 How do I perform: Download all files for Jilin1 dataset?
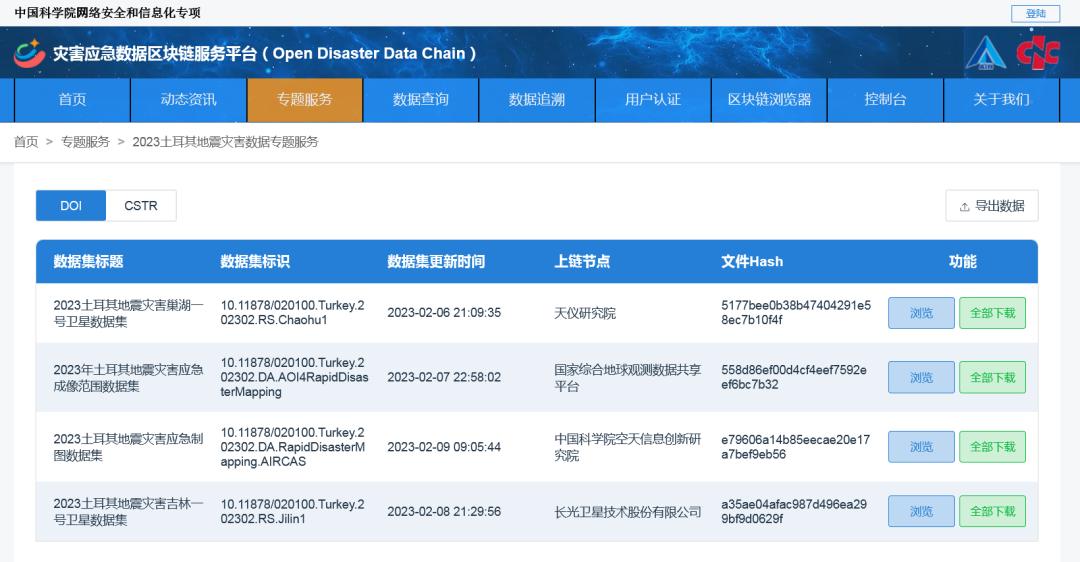point(992,511)
